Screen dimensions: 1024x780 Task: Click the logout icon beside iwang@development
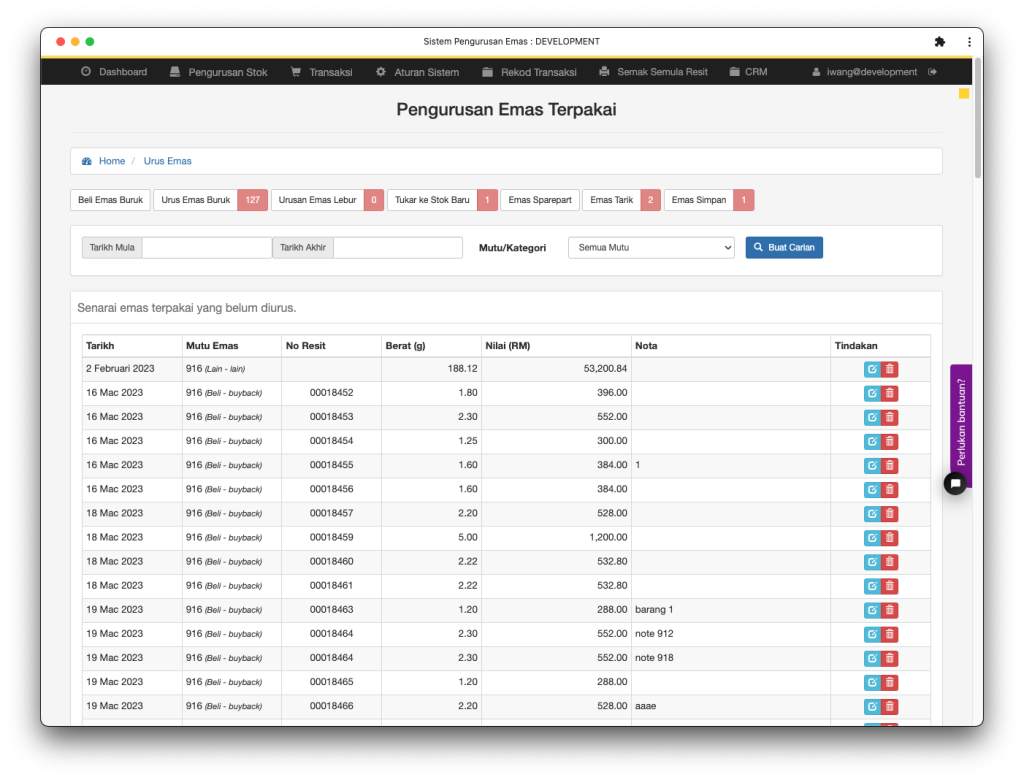click(x=932, y=72)
